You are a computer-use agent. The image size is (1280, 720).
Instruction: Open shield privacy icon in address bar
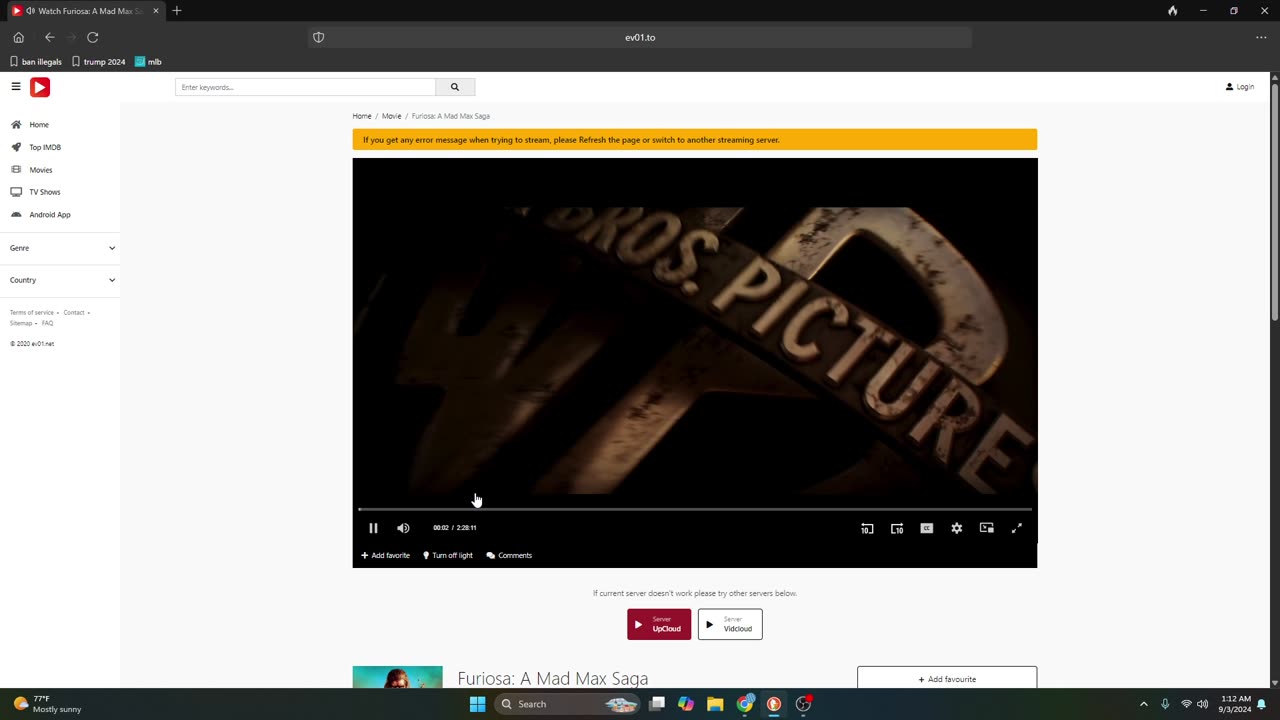tap(319, 37)
